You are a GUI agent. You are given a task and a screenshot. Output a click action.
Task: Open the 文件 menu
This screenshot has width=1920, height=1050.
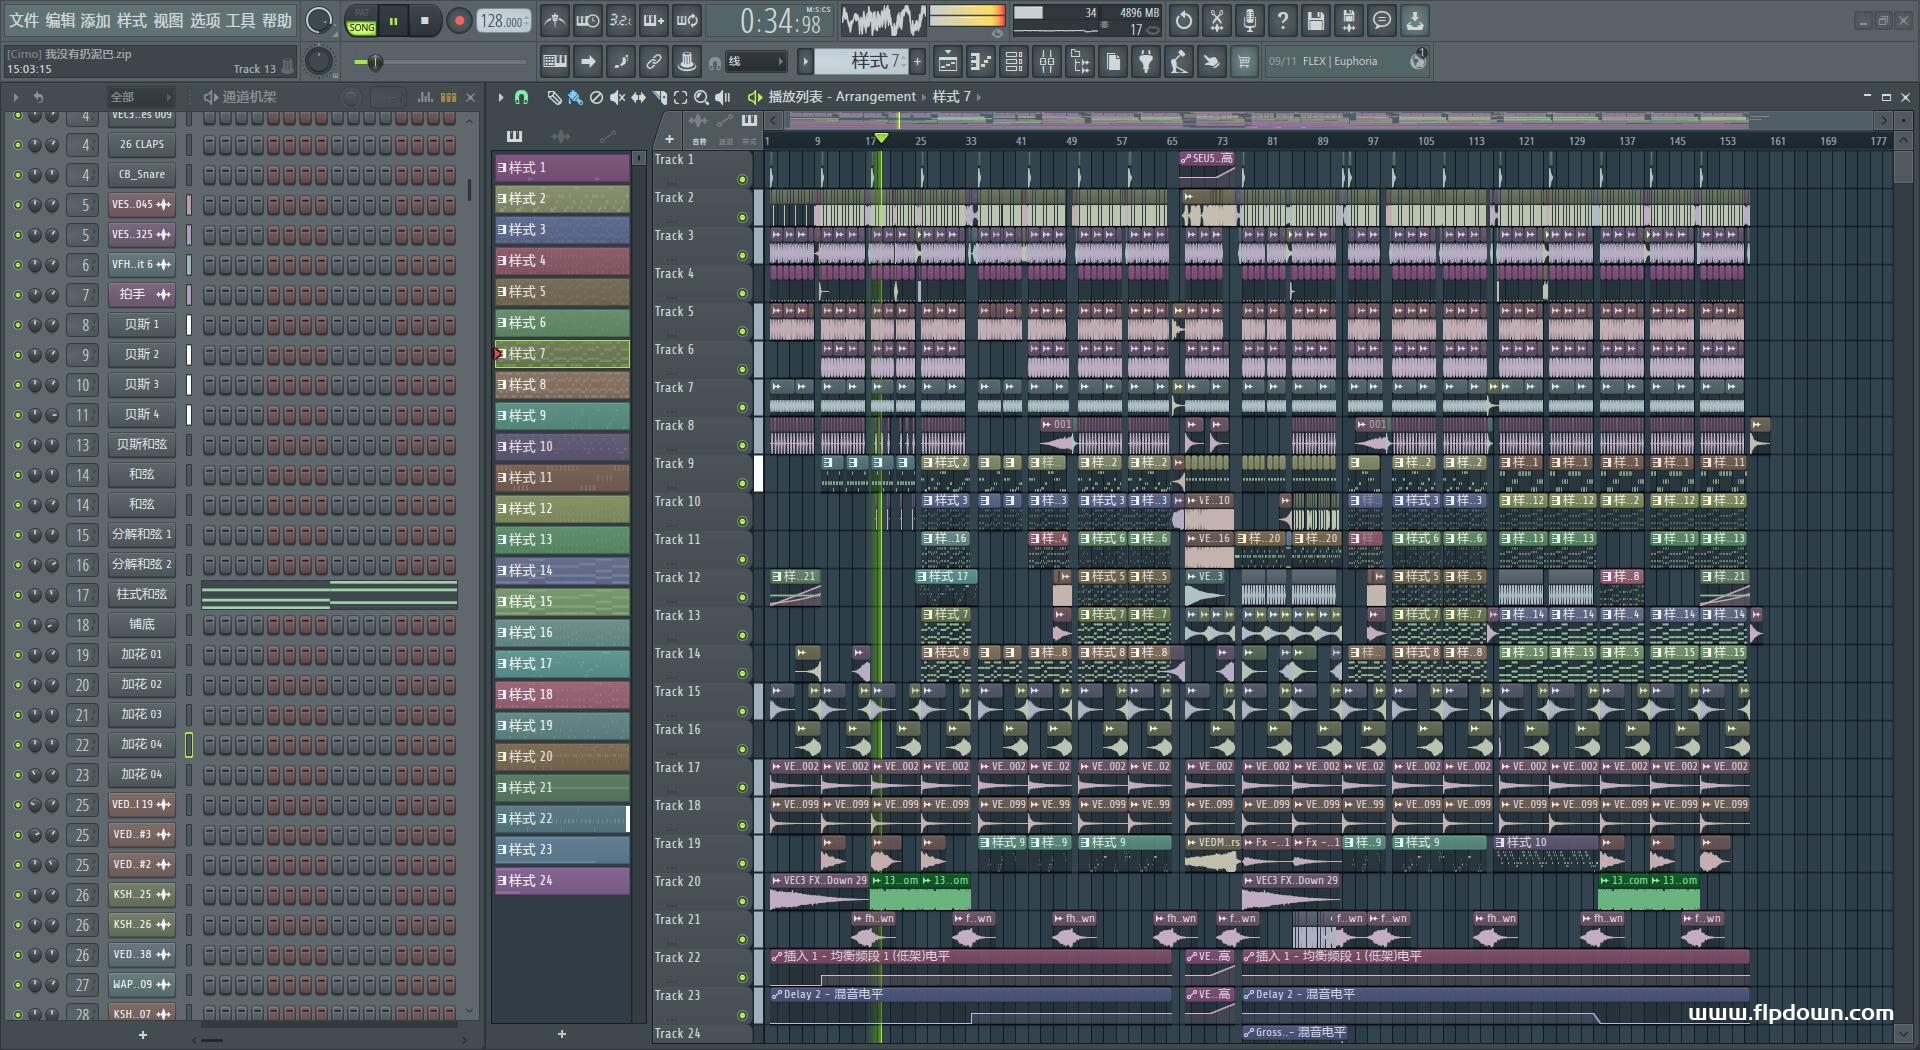[x=24, y=21]
